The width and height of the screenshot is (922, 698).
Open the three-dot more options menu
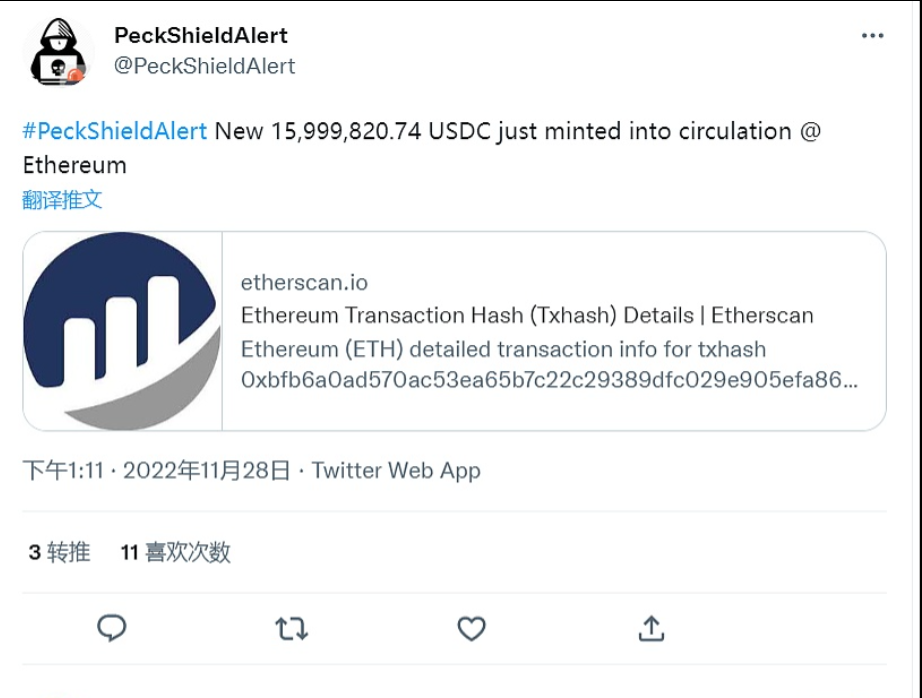pos(872,36)
